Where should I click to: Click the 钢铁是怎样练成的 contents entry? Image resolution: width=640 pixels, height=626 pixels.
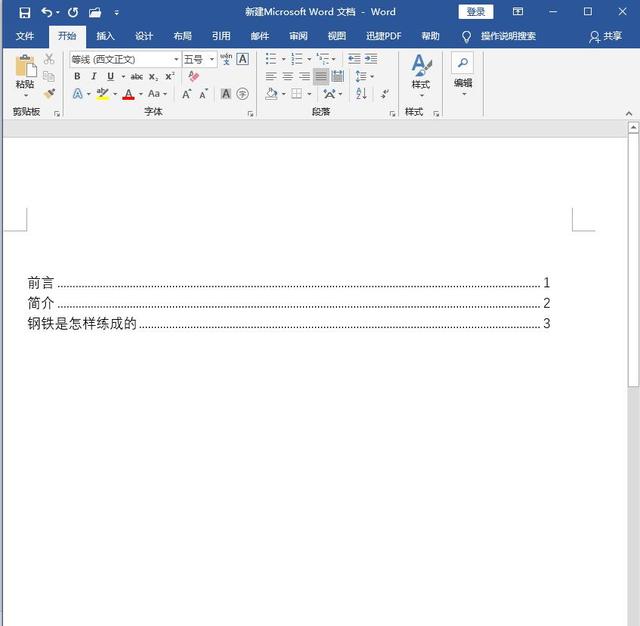(288, 323)
